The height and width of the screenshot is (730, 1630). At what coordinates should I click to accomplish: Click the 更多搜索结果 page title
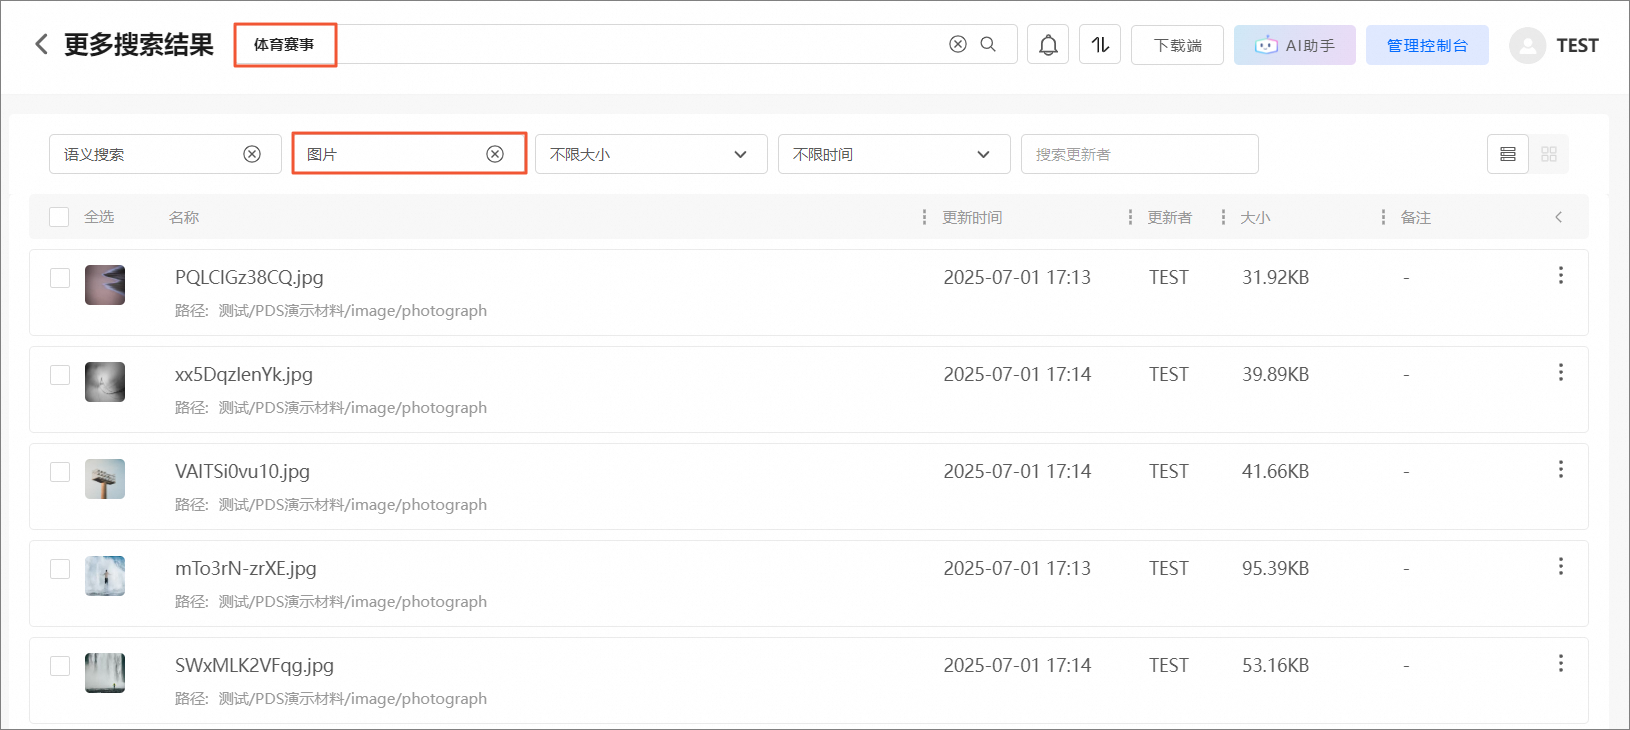coord(139,45)
